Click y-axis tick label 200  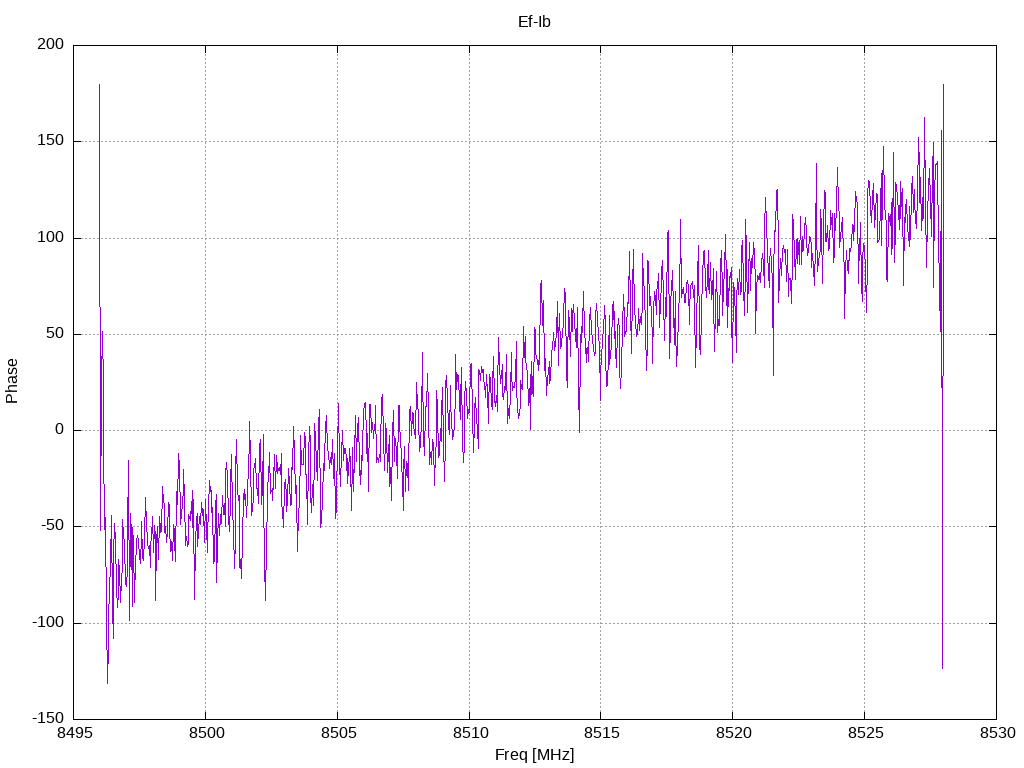point(51,44)
